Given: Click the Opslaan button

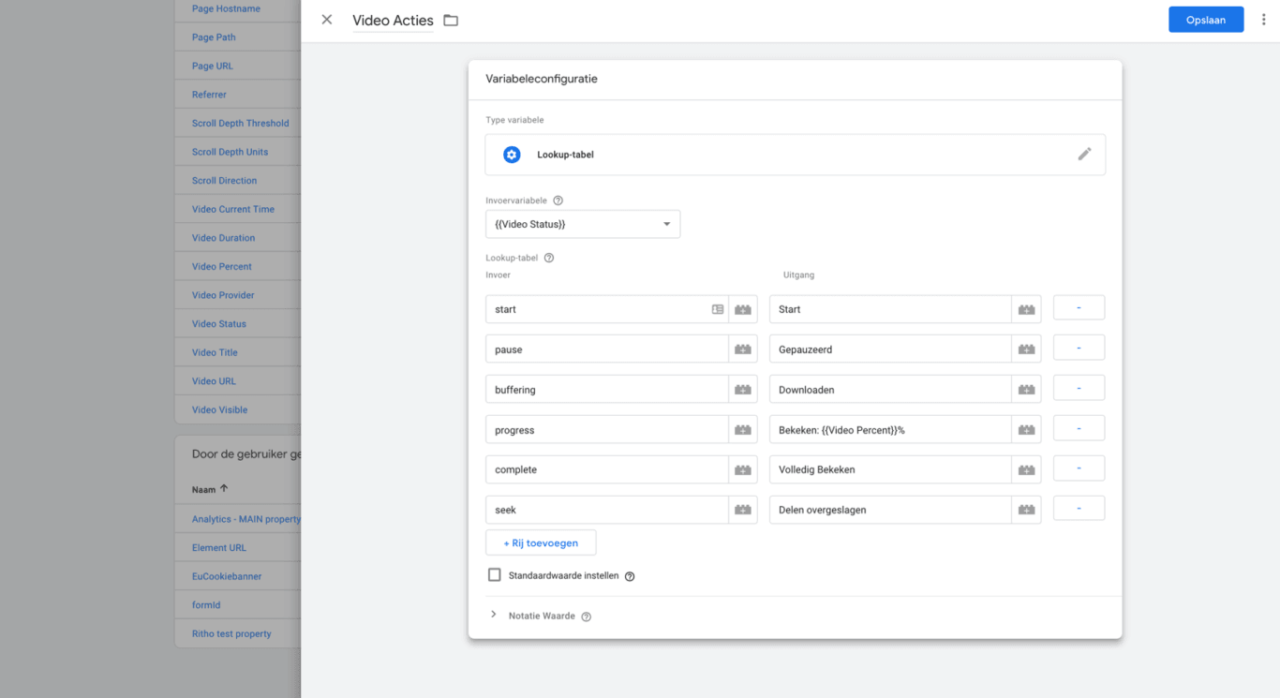Looking at the screenshot, I should (x=1206, y=19).
